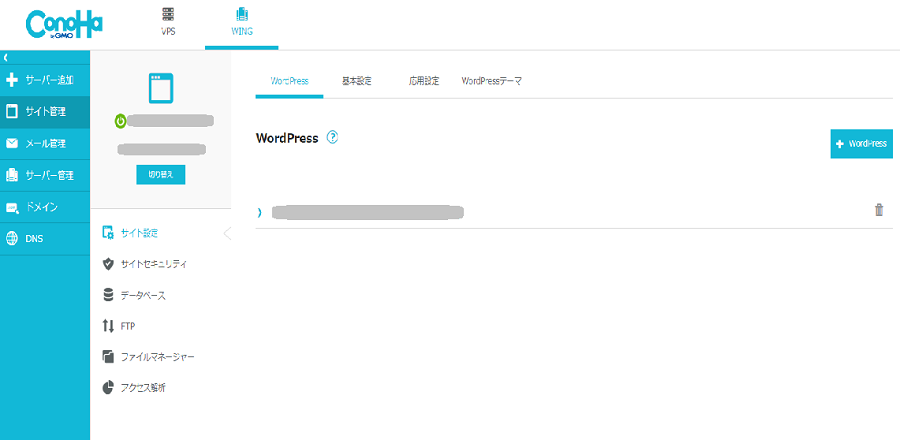Click the アクセス解析 pie chart icon
900x440 pixels.
click(108, 388)
